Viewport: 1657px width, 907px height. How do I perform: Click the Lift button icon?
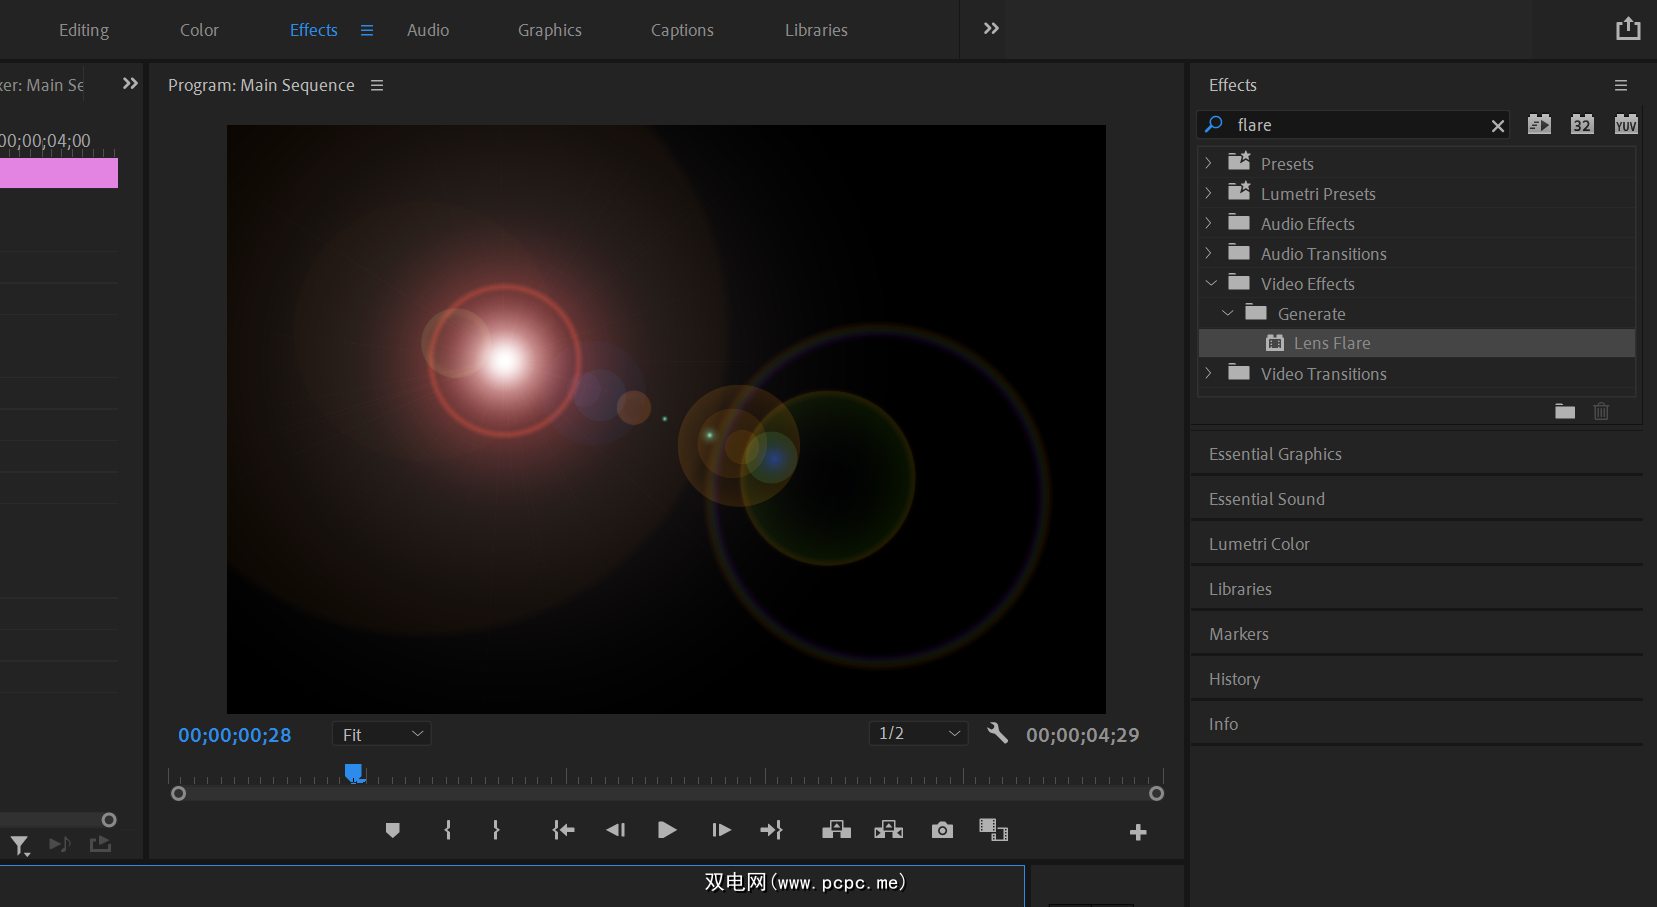[x=836, y=830]
